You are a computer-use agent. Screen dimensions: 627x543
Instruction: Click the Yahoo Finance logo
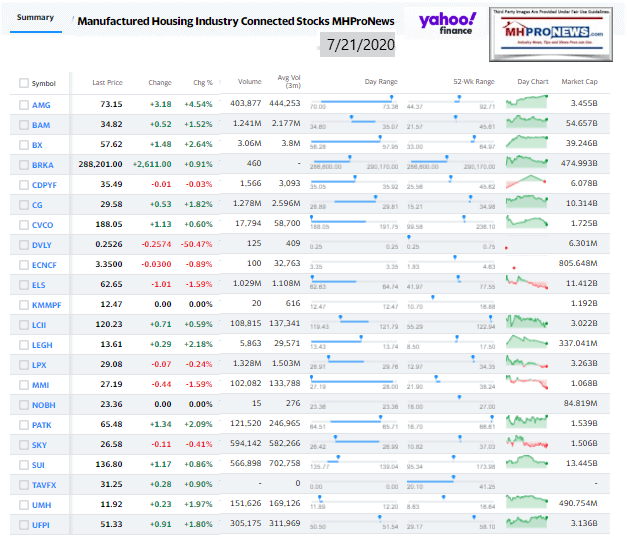pos(448,25)
